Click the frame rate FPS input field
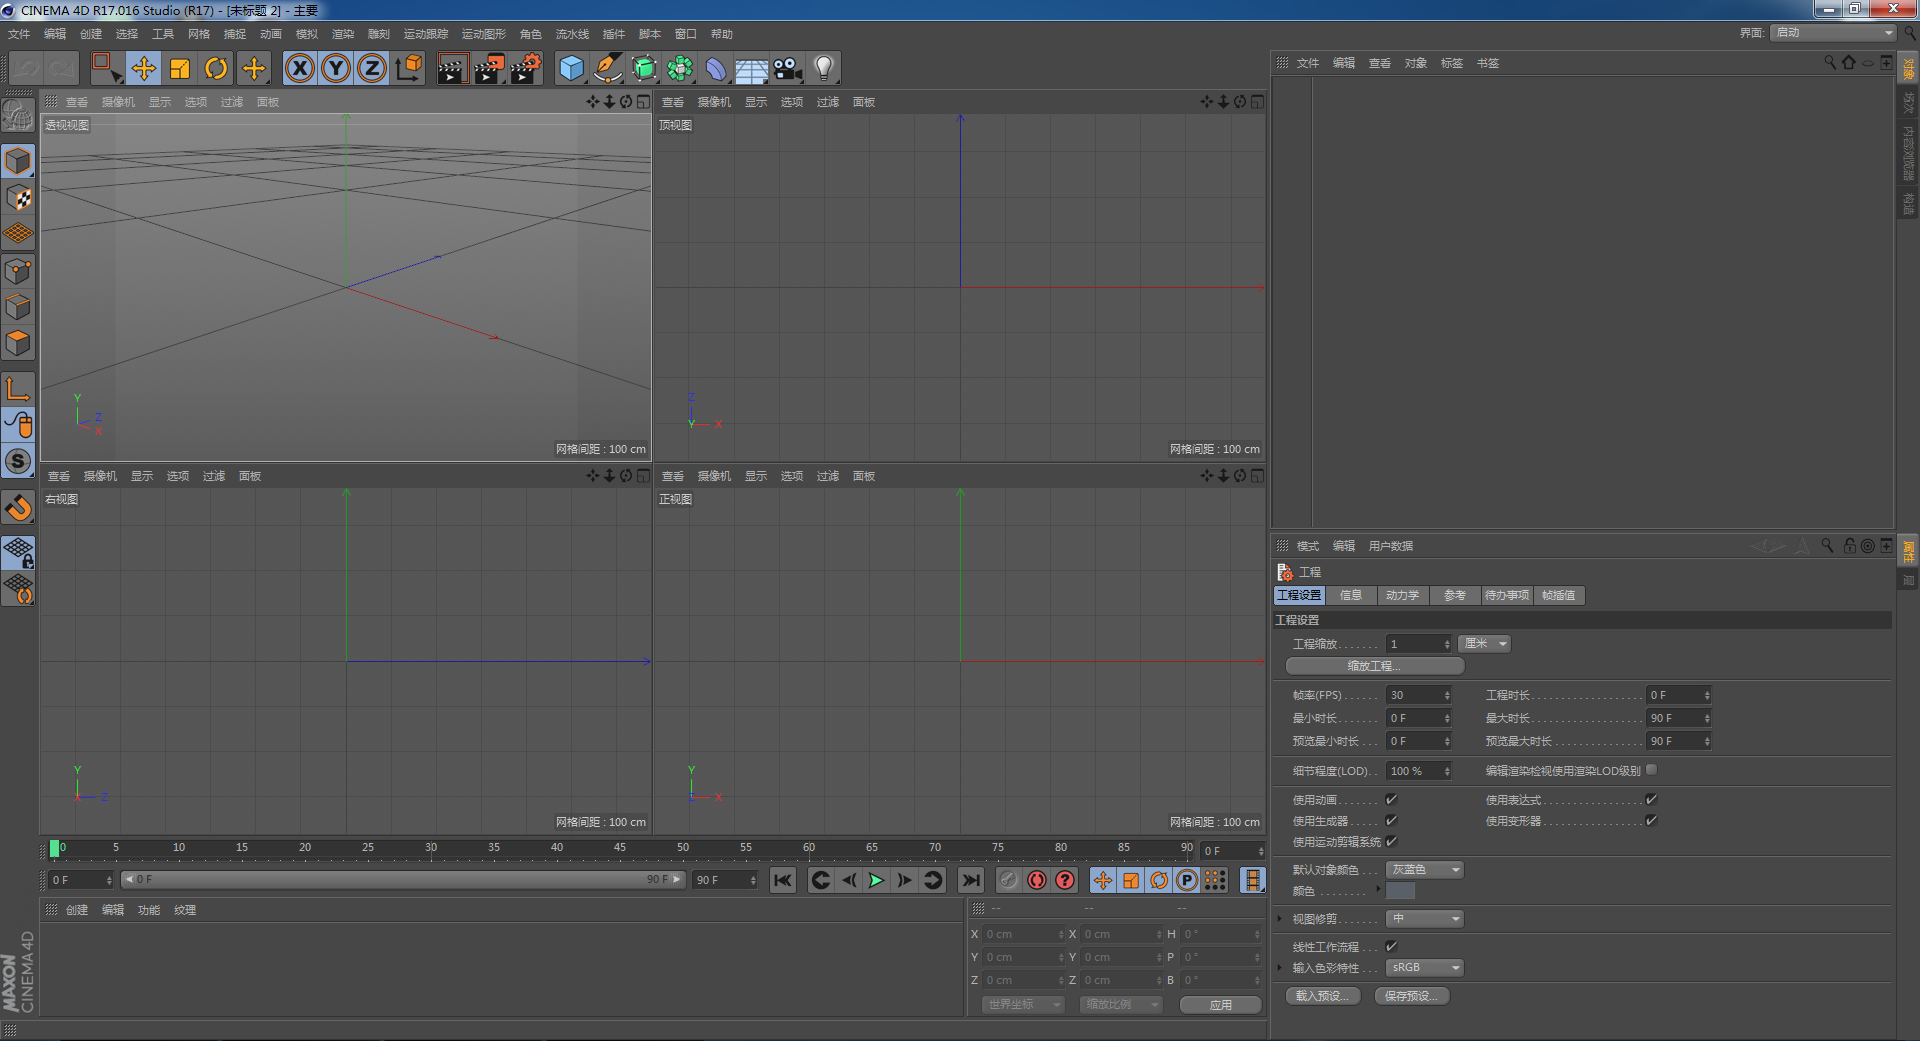 (1418, 695)
